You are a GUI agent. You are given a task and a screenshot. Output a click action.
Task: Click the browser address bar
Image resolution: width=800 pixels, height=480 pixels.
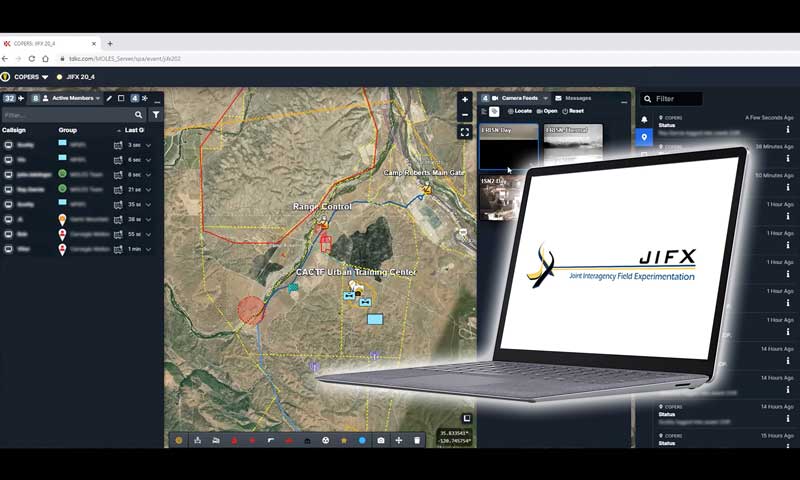tap(429, 59)
